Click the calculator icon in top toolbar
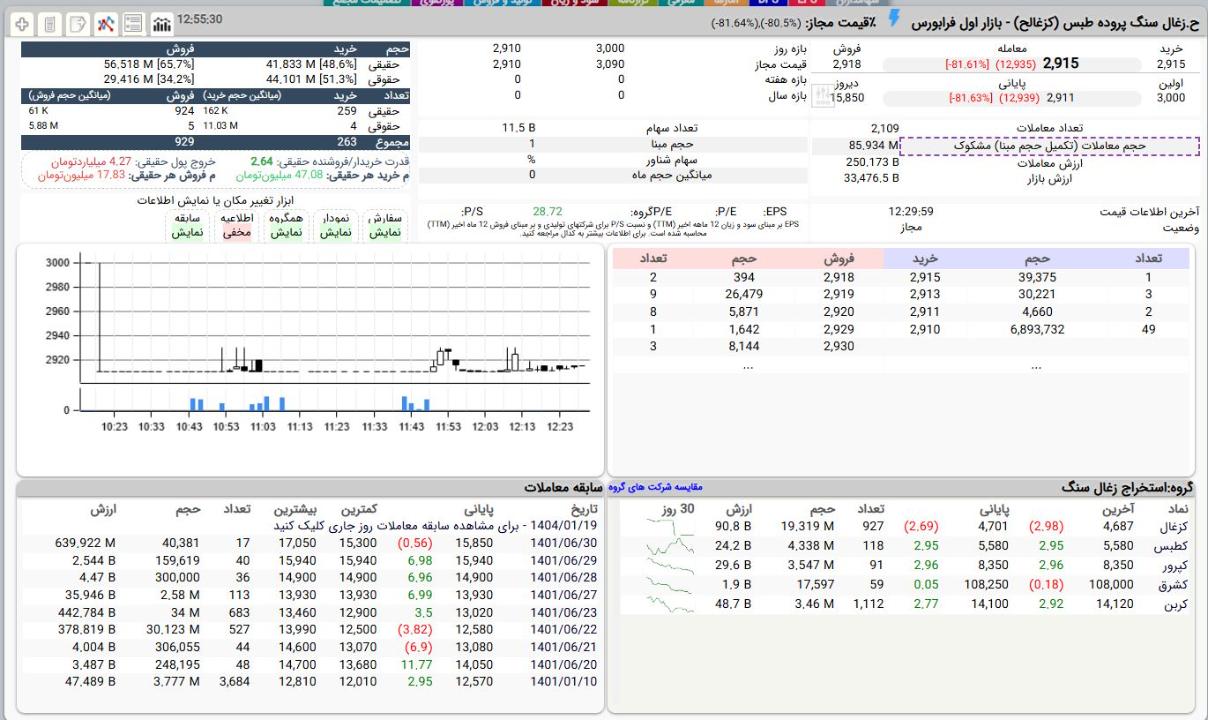 (50, 21)
